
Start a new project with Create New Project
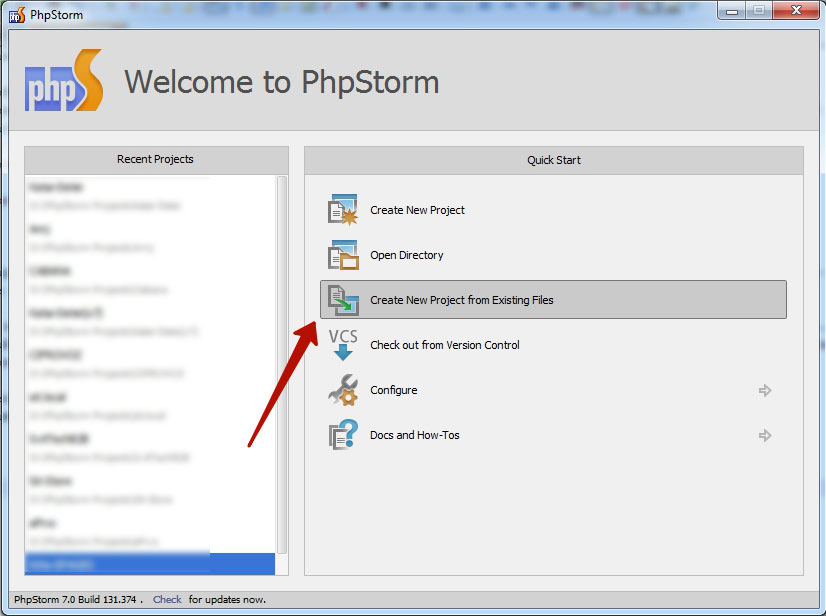(x=418, y=209)
